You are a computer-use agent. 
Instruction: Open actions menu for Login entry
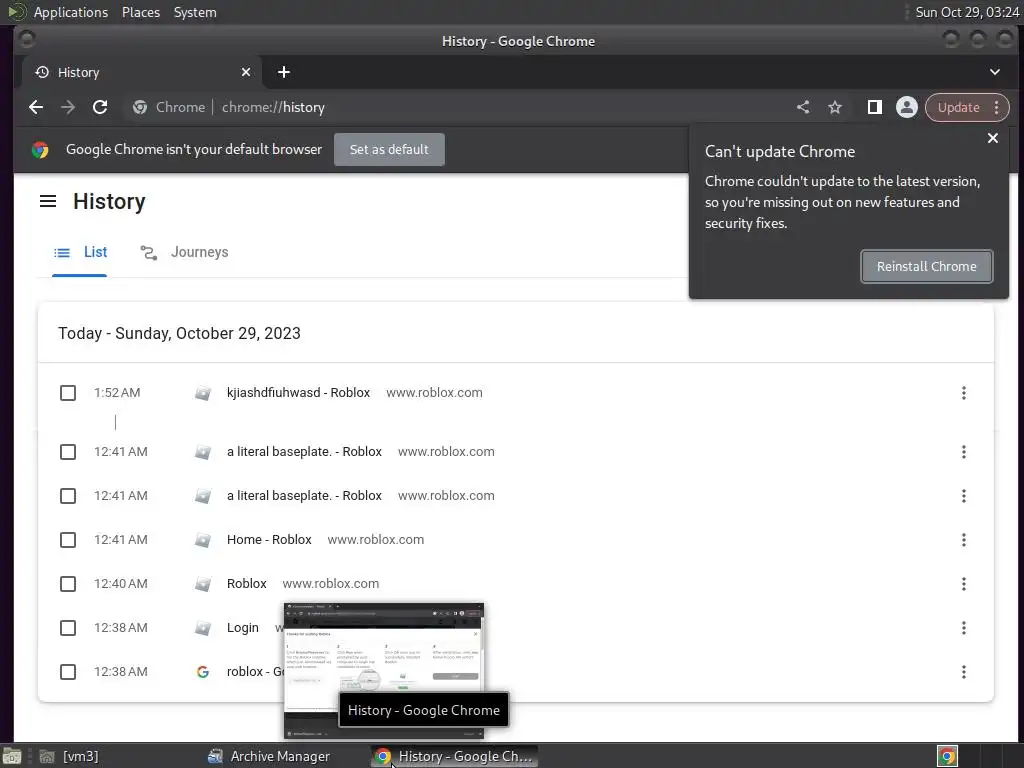point(963,628)
